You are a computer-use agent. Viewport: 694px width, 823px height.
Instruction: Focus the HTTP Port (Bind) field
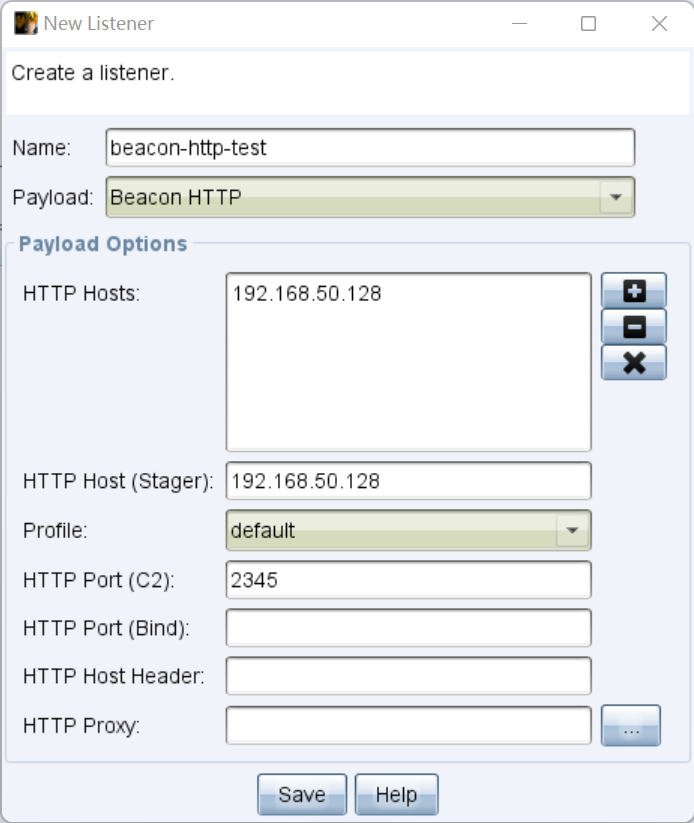[x=408, y=628]
